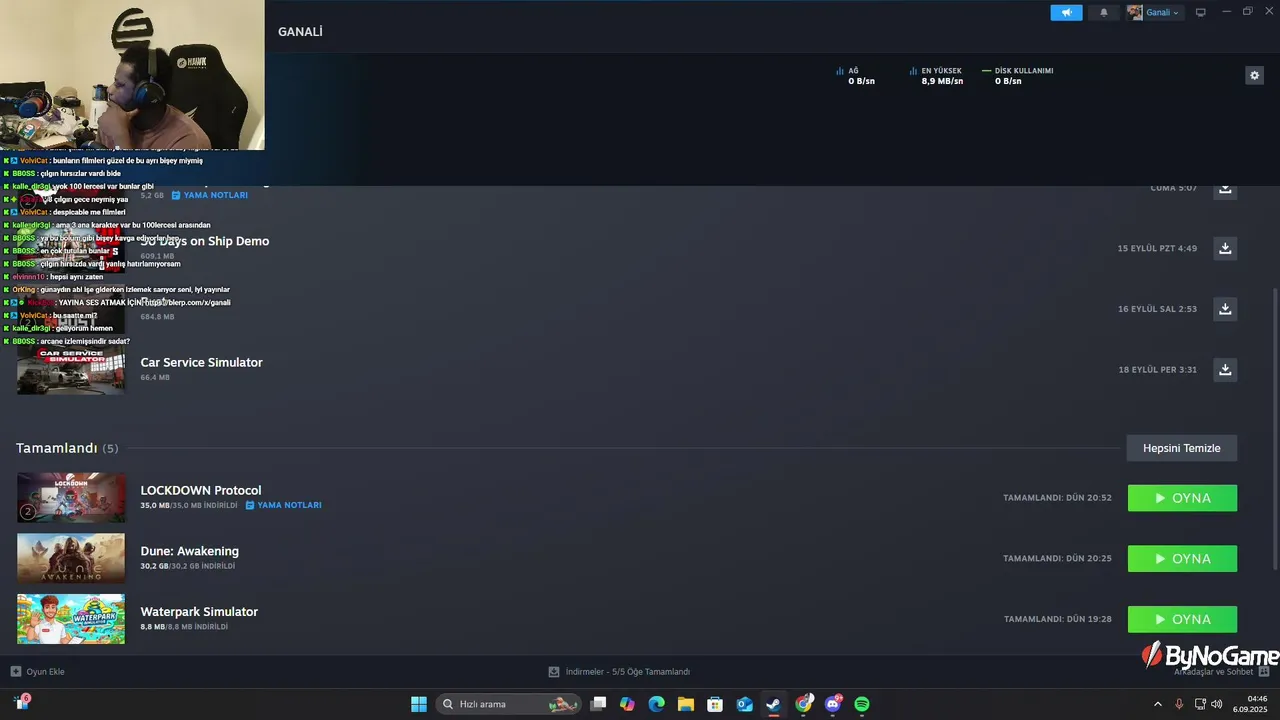Click the EN YÜKSEK 8,9 MB/sn stat
This screenshot has height=720, width=1280.
click(936, 76)
